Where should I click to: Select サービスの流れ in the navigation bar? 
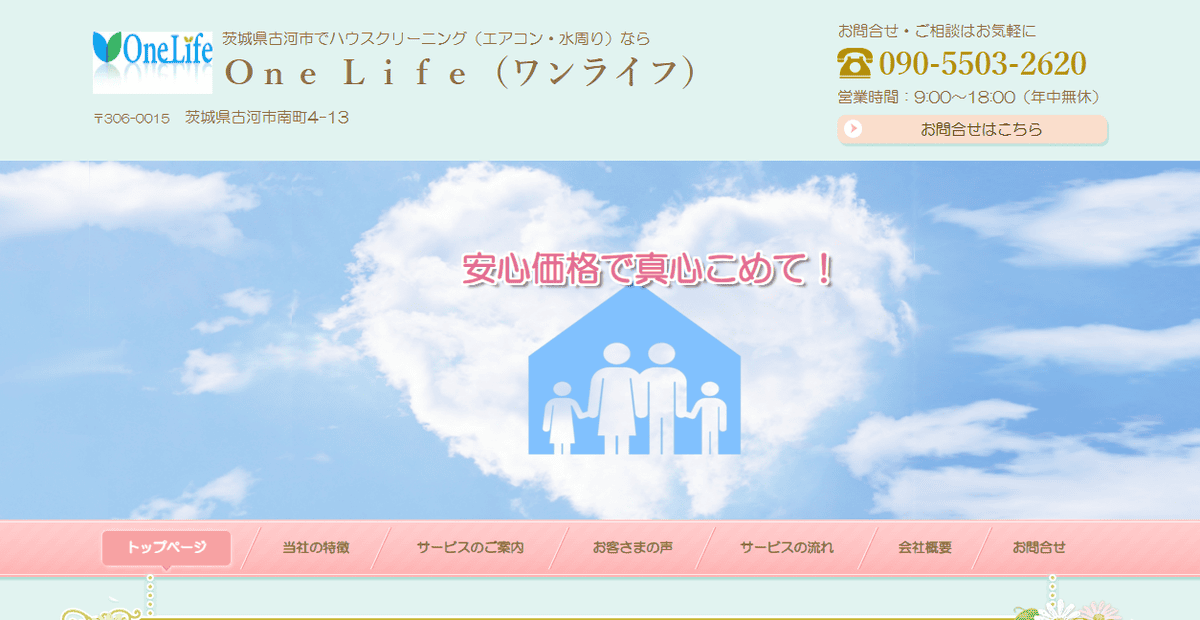click(x=786, y=548)
